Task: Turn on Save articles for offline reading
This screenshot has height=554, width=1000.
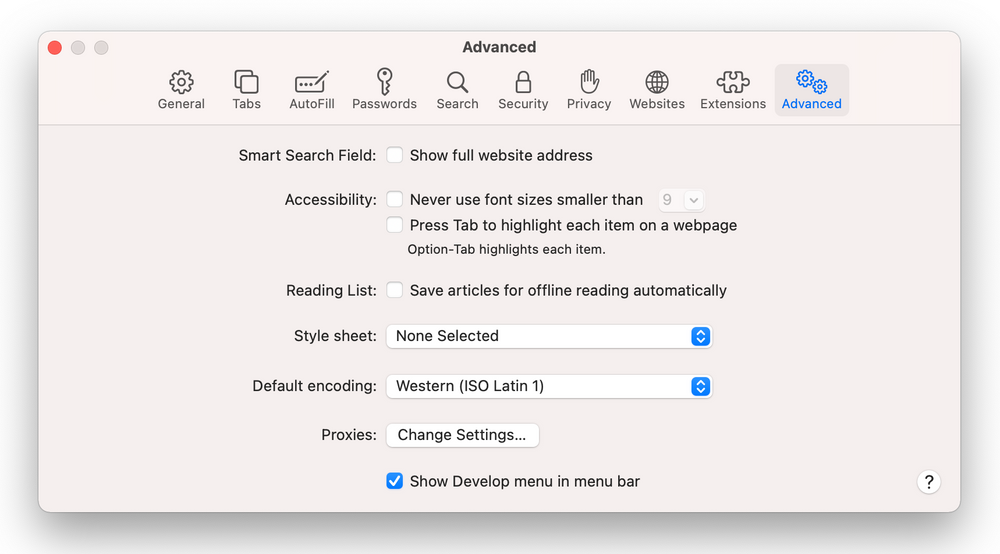Action: pos(395,290)
